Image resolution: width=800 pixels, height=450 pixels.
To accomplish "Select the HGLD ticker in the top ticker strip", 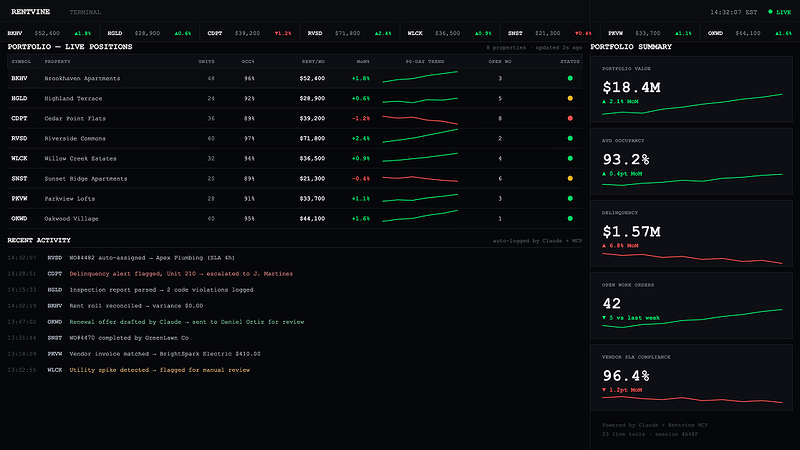I will pyautogui.click(x=149, y=33).
